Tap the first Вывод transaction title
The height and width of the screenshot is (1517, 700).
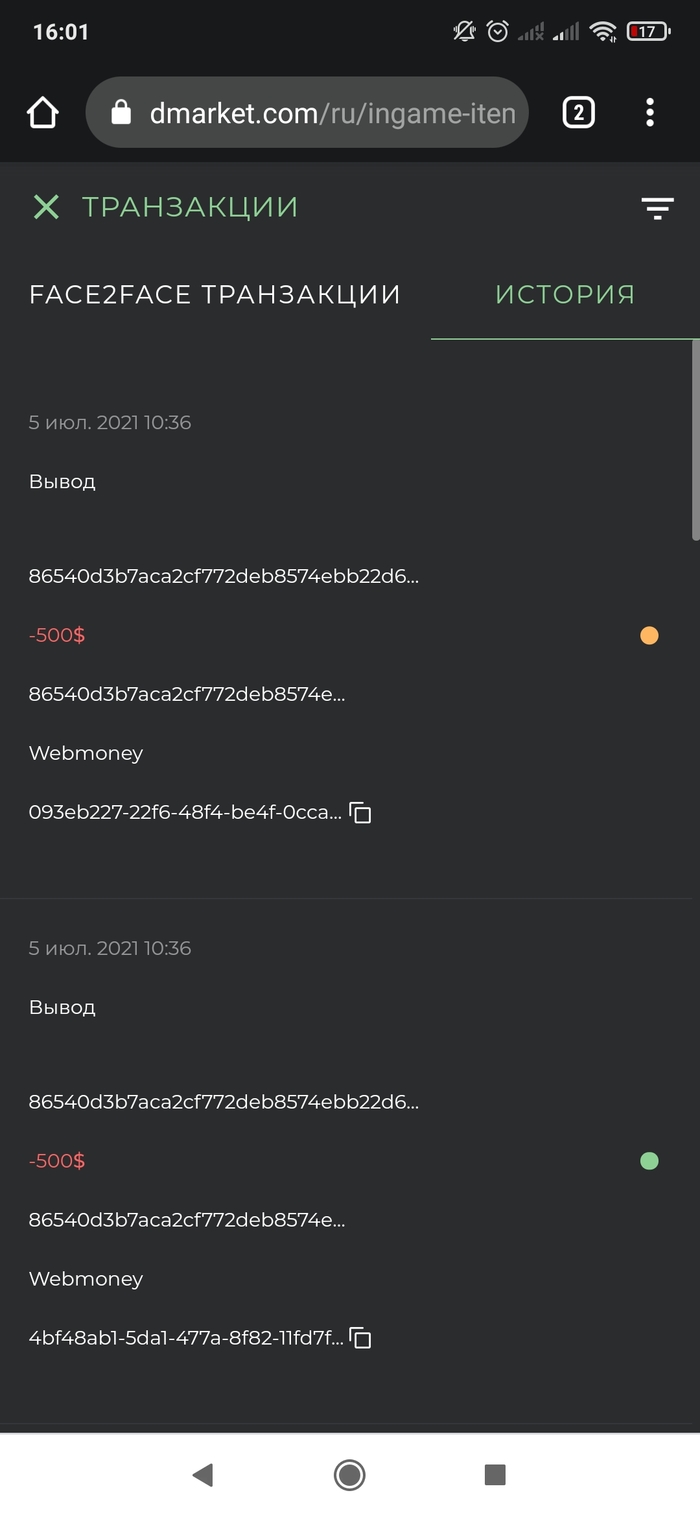coord(62,482)
